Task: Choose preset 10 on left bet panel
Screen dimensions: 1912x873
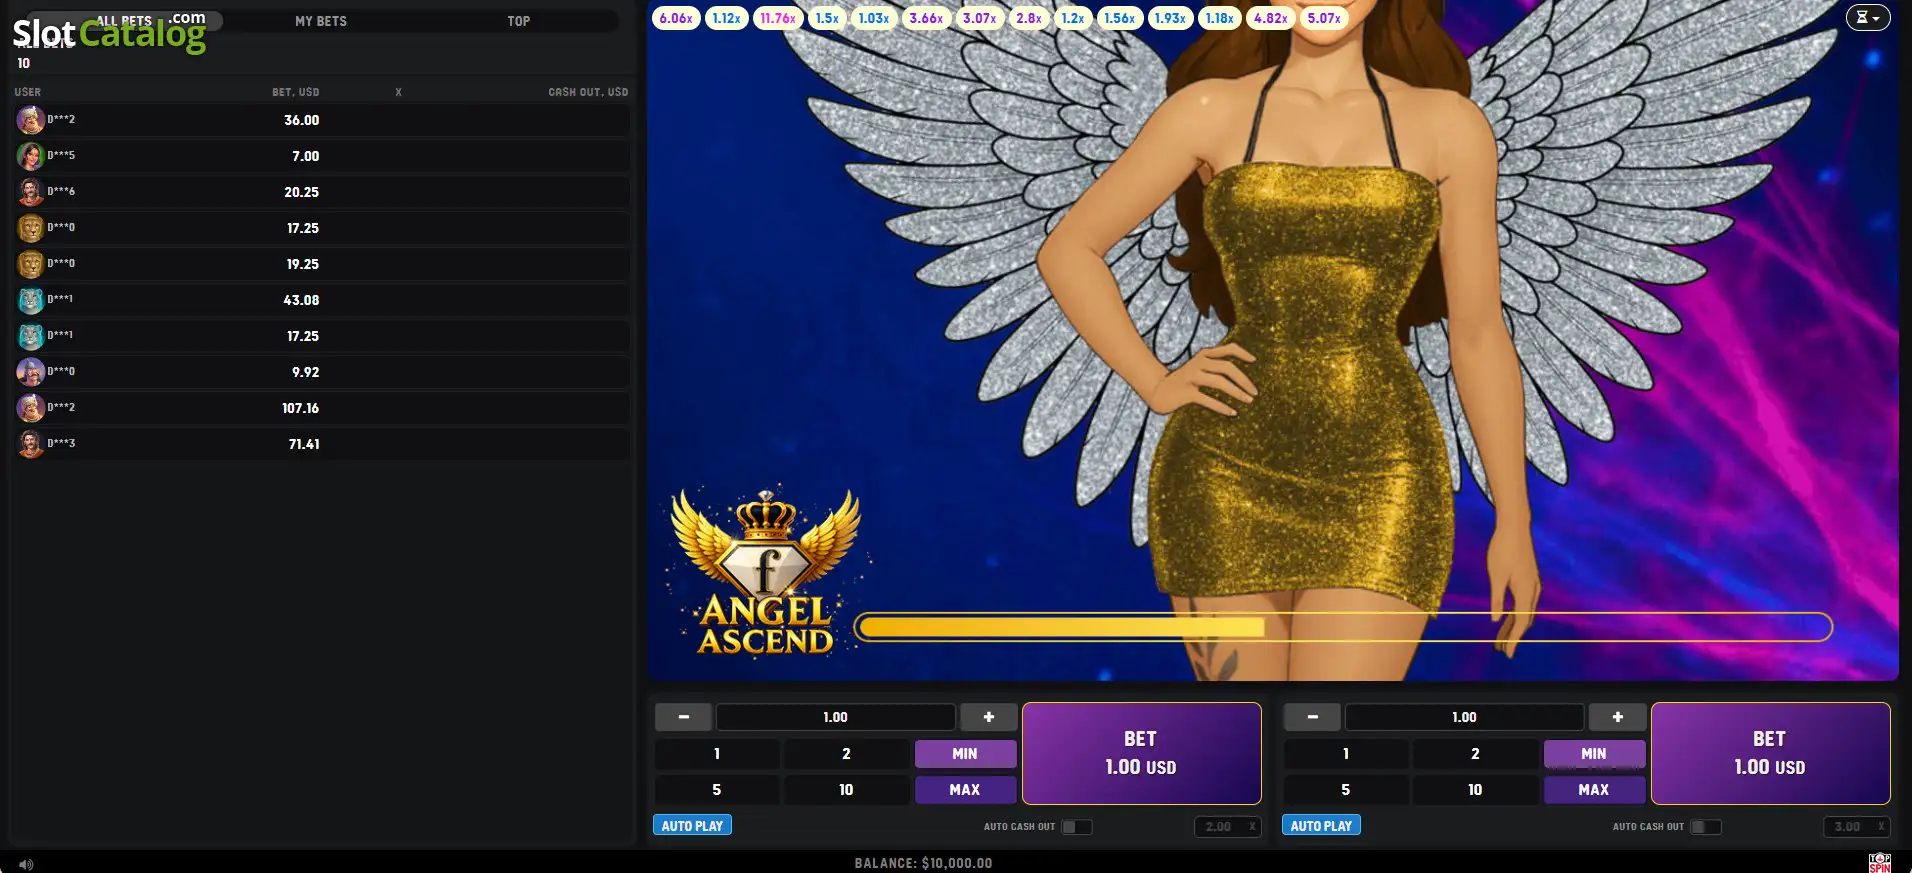Action: [846, 790]
